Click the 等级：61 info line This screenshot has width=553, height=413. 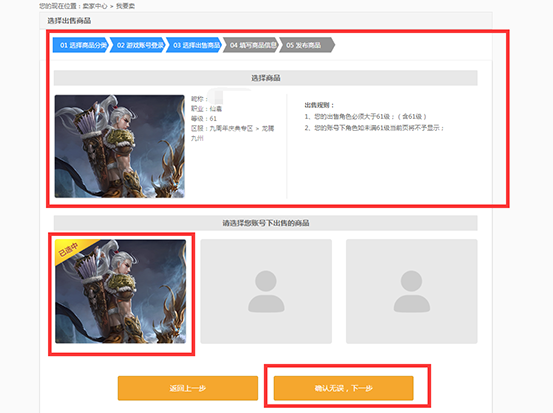click(x=204, y=119)
